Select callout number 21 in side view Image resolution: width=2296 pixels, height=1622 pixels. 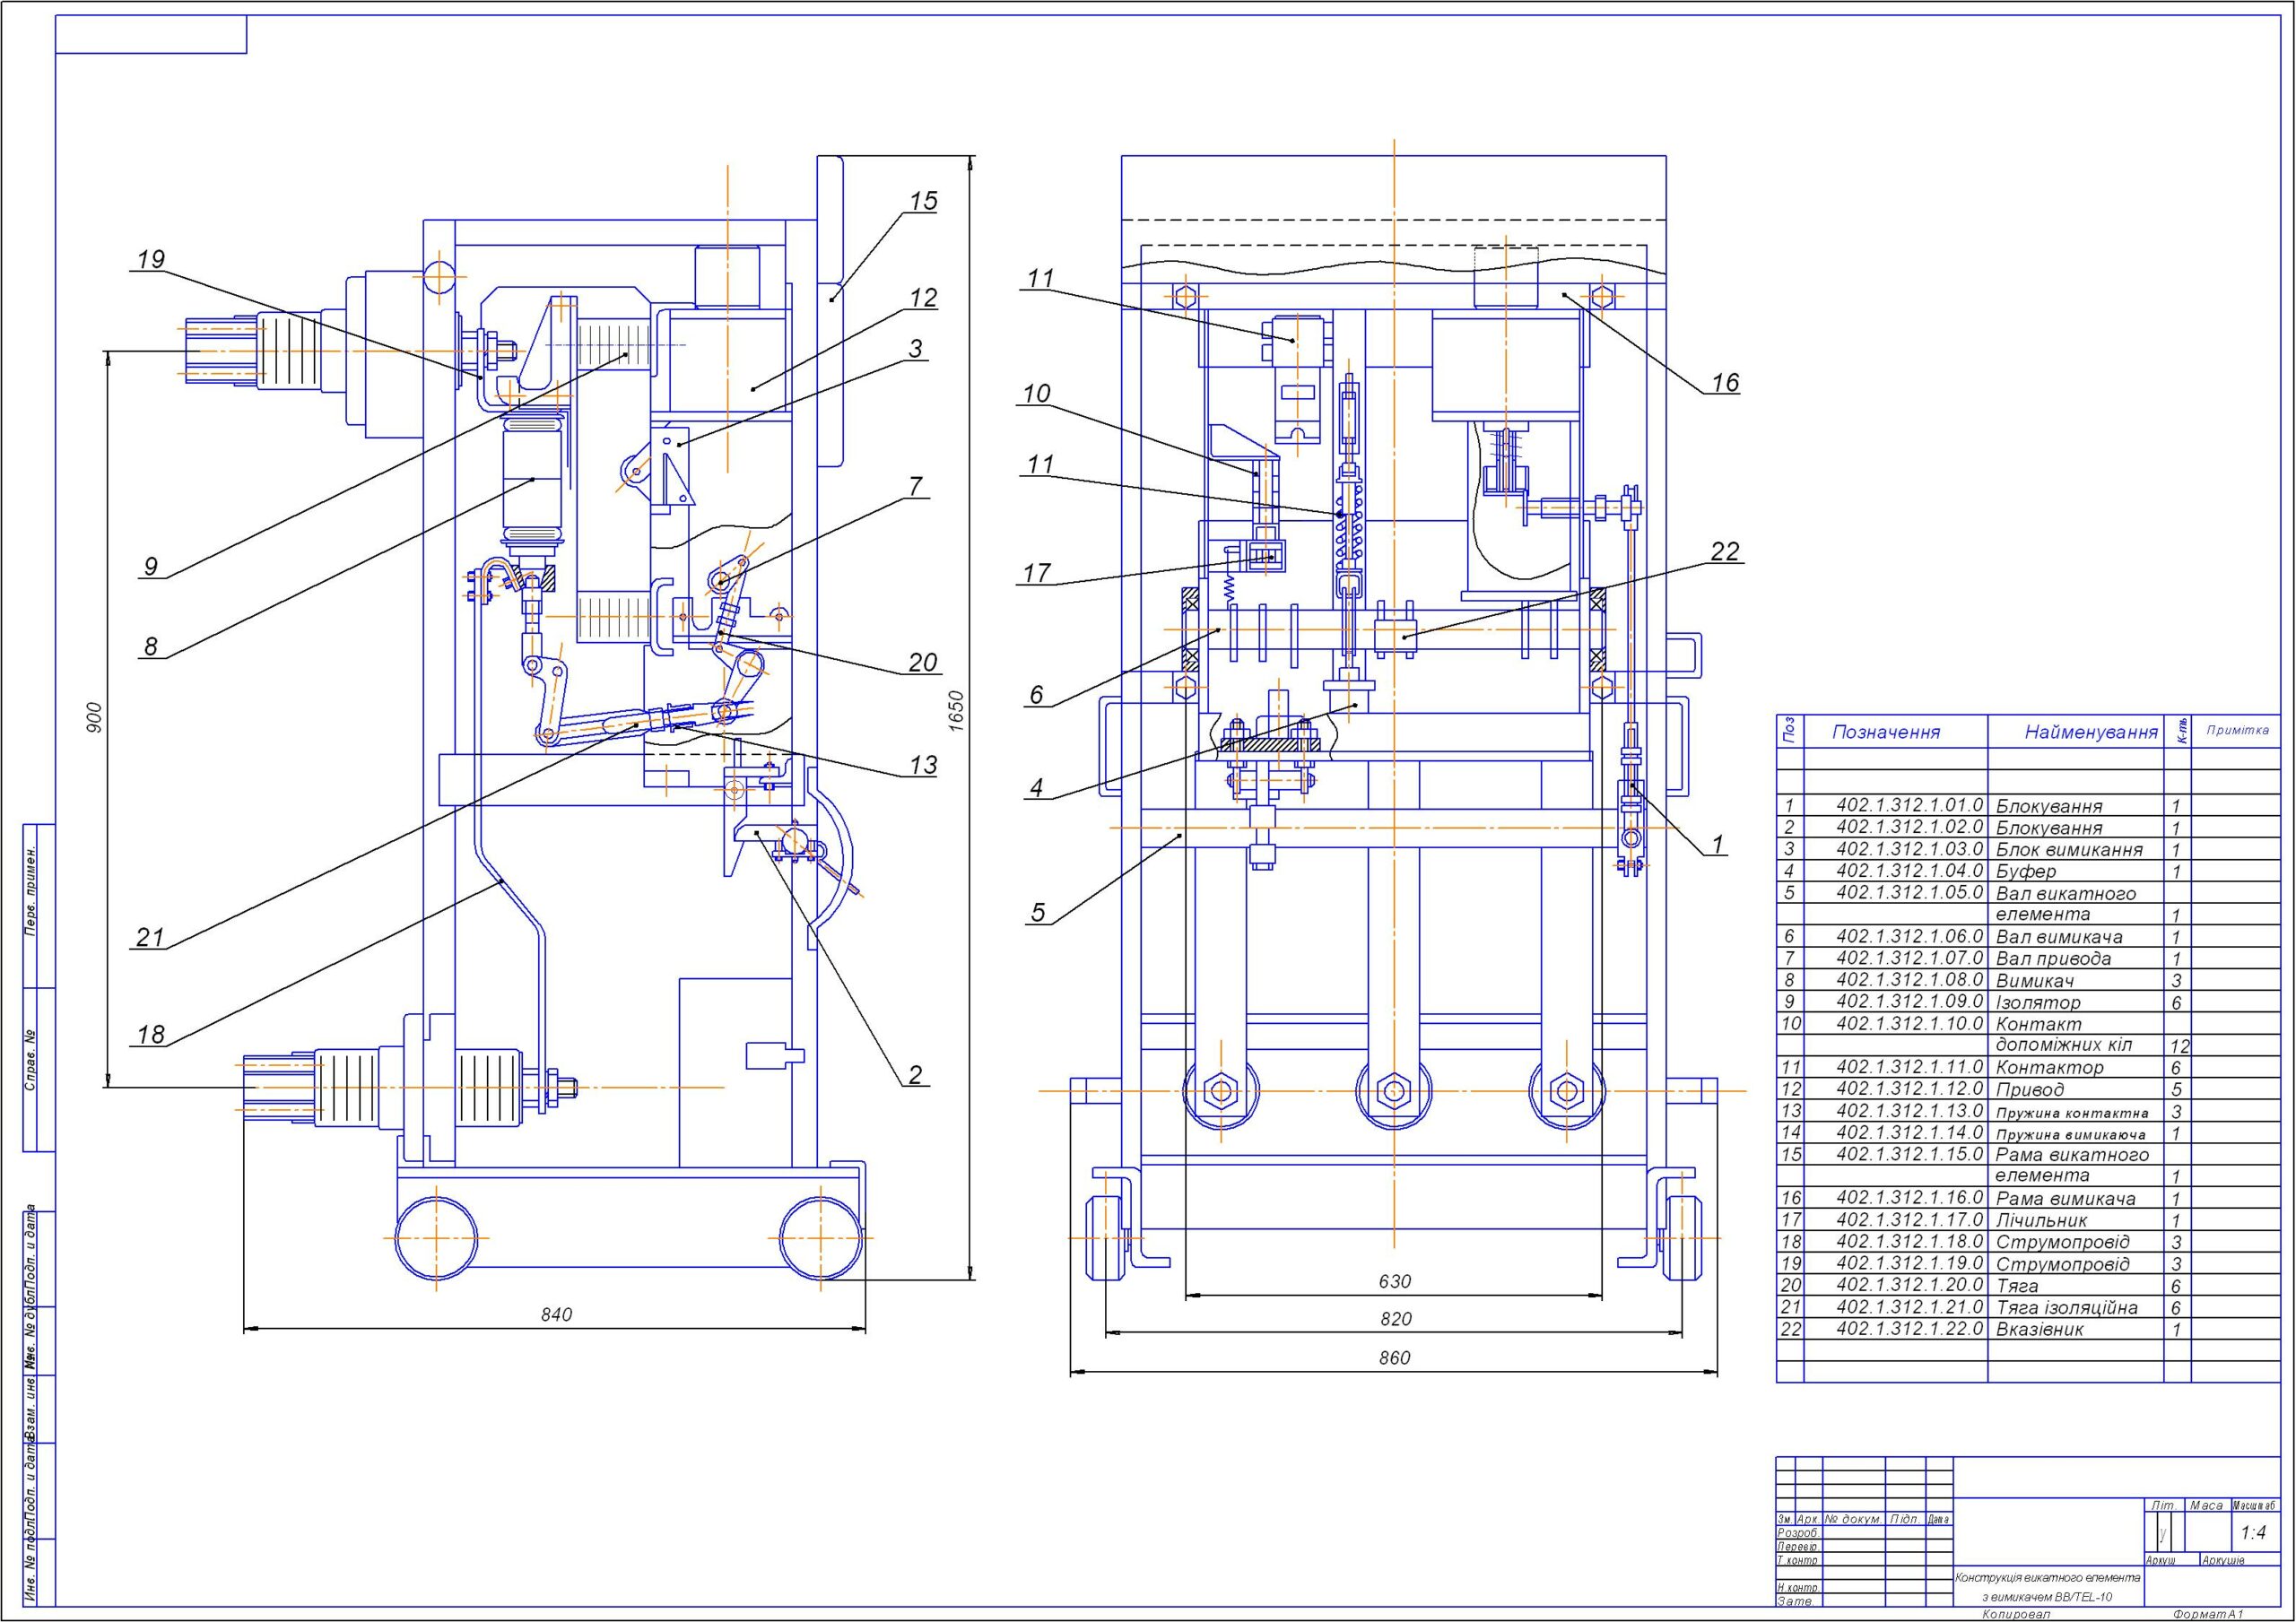click(150, 937)
